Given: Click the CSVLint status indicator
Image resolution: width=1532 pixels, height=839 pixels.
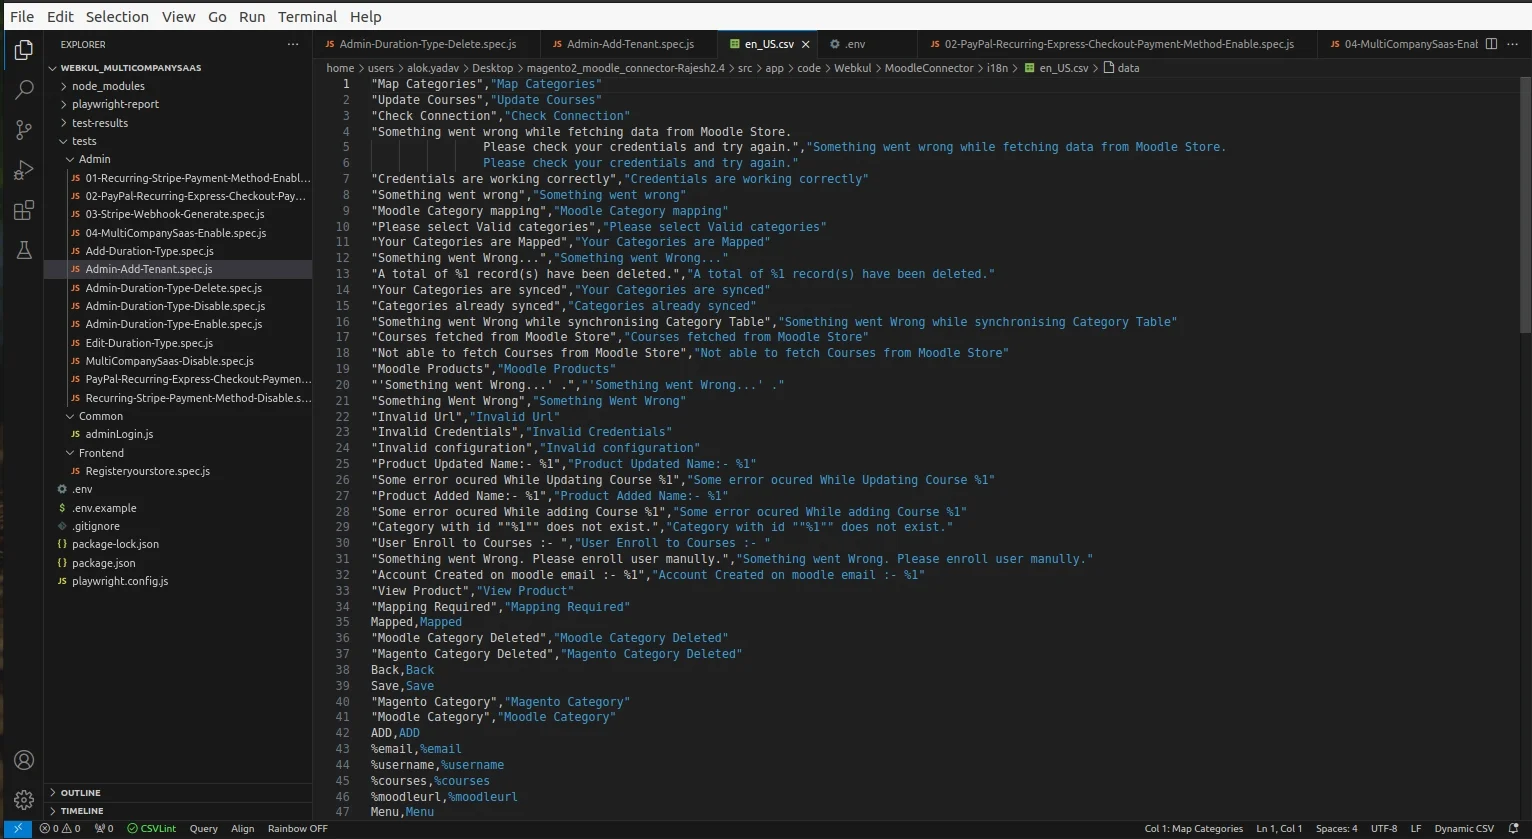Looking at the screenshot, I should tap(151, 829).
